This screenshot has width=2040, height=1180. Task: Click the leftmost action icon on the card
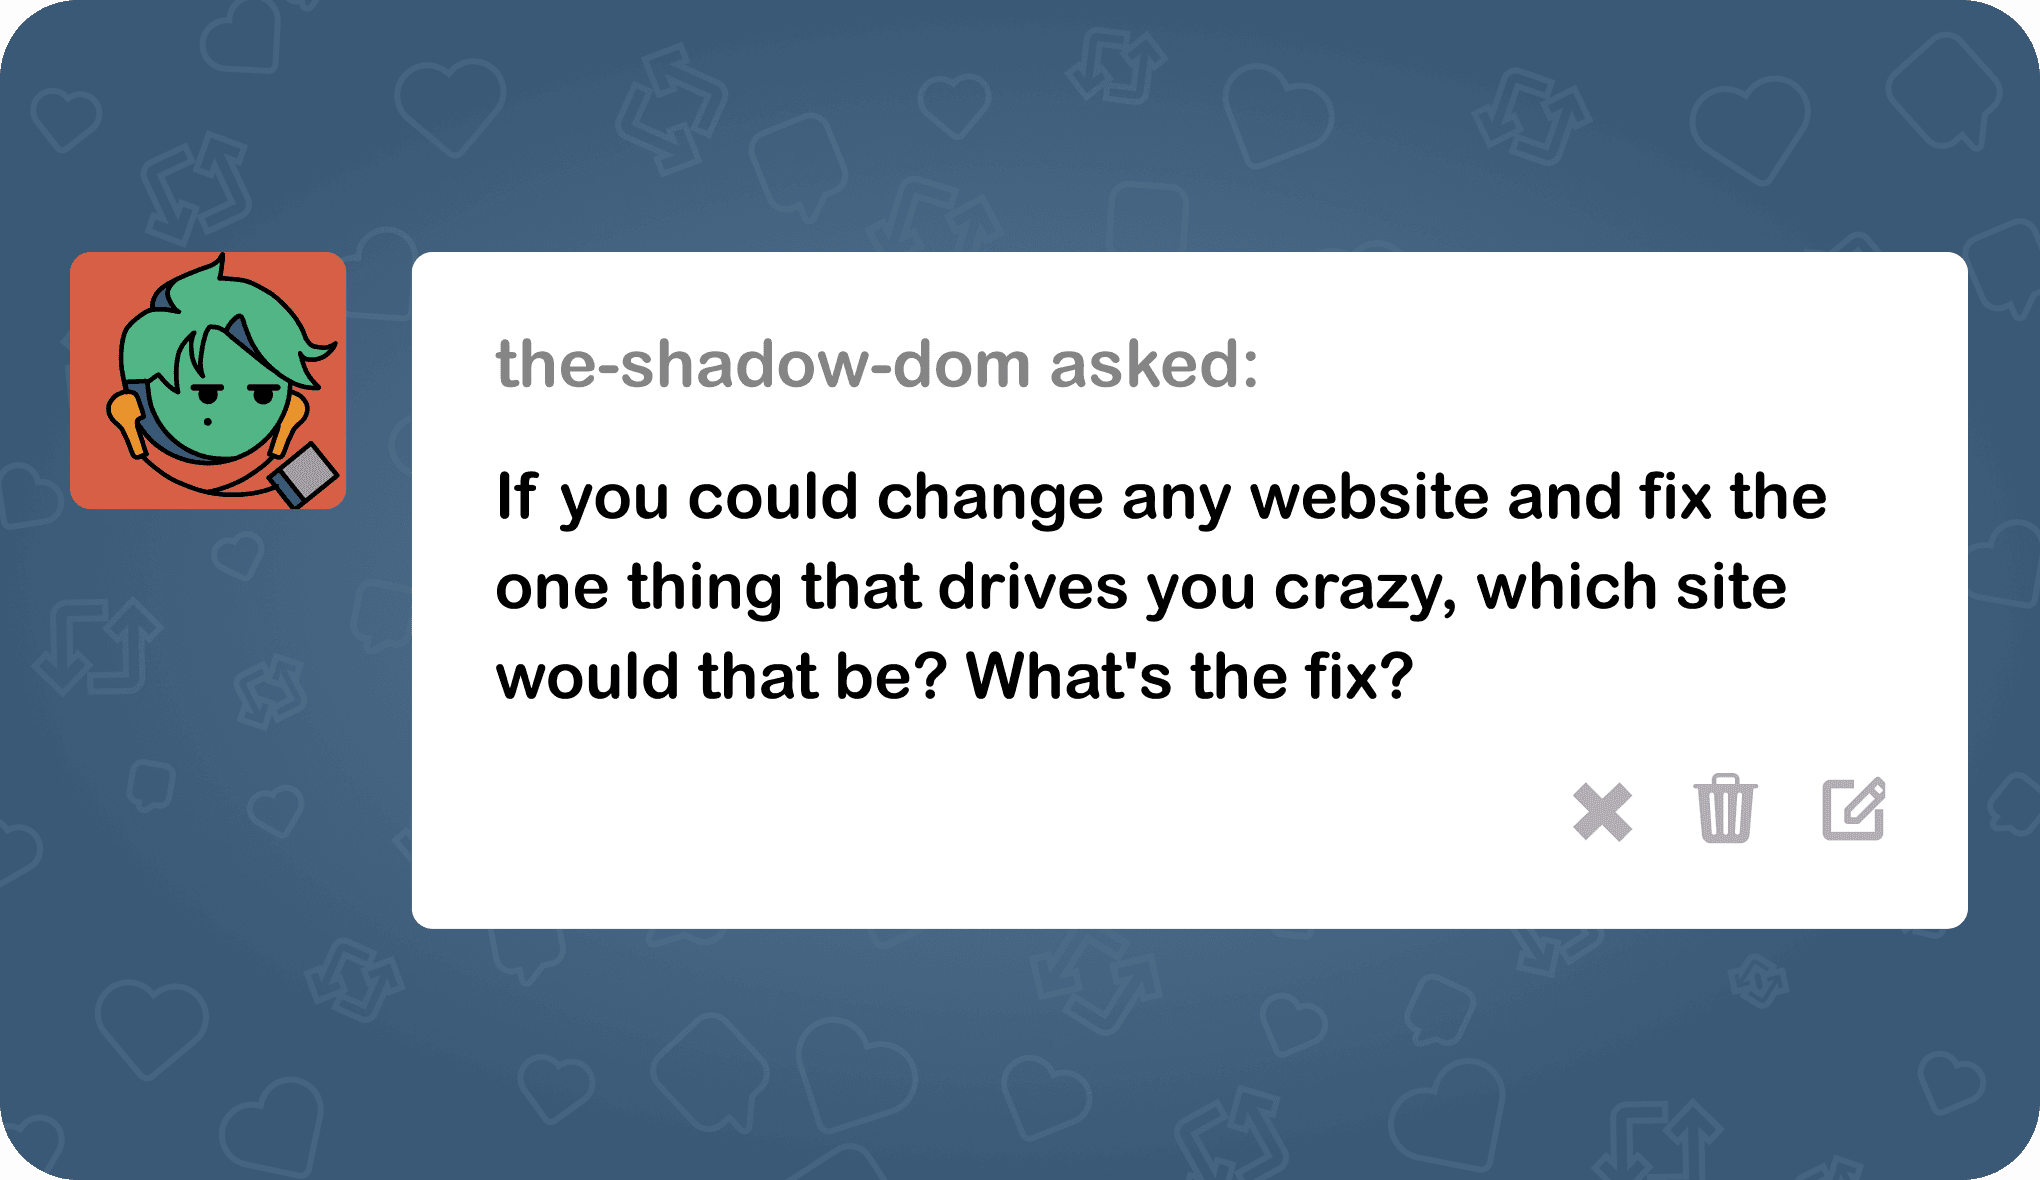pos(1601,812)
